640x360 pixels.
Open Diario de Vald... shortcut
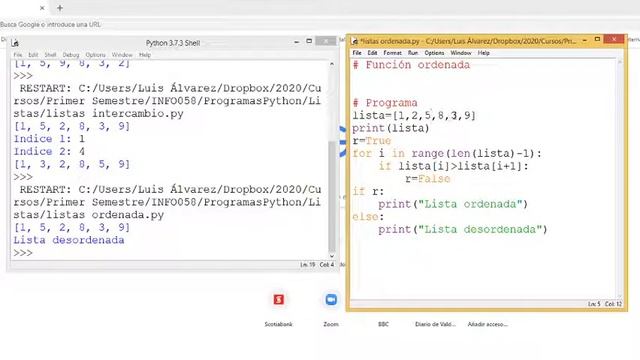pyautogui.click(x=435, y=324)
